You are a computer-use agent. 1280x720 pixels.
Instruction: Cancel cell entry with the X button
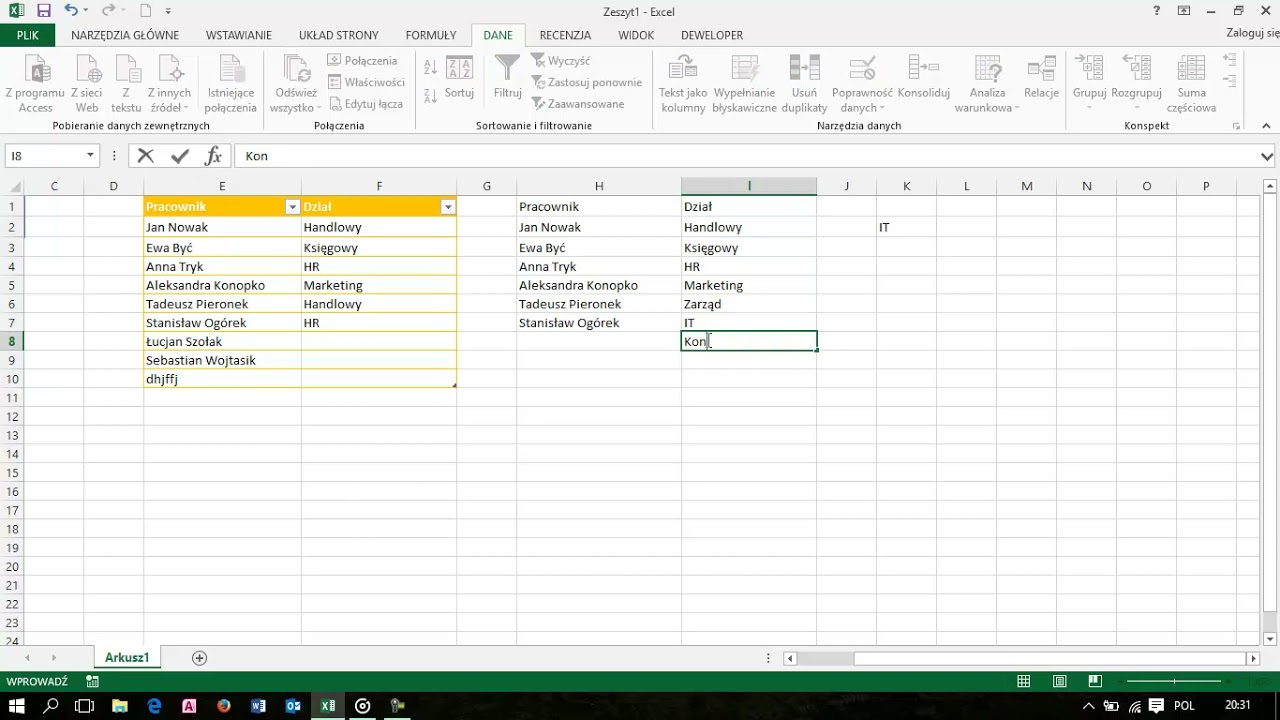(x=146, y=156)
